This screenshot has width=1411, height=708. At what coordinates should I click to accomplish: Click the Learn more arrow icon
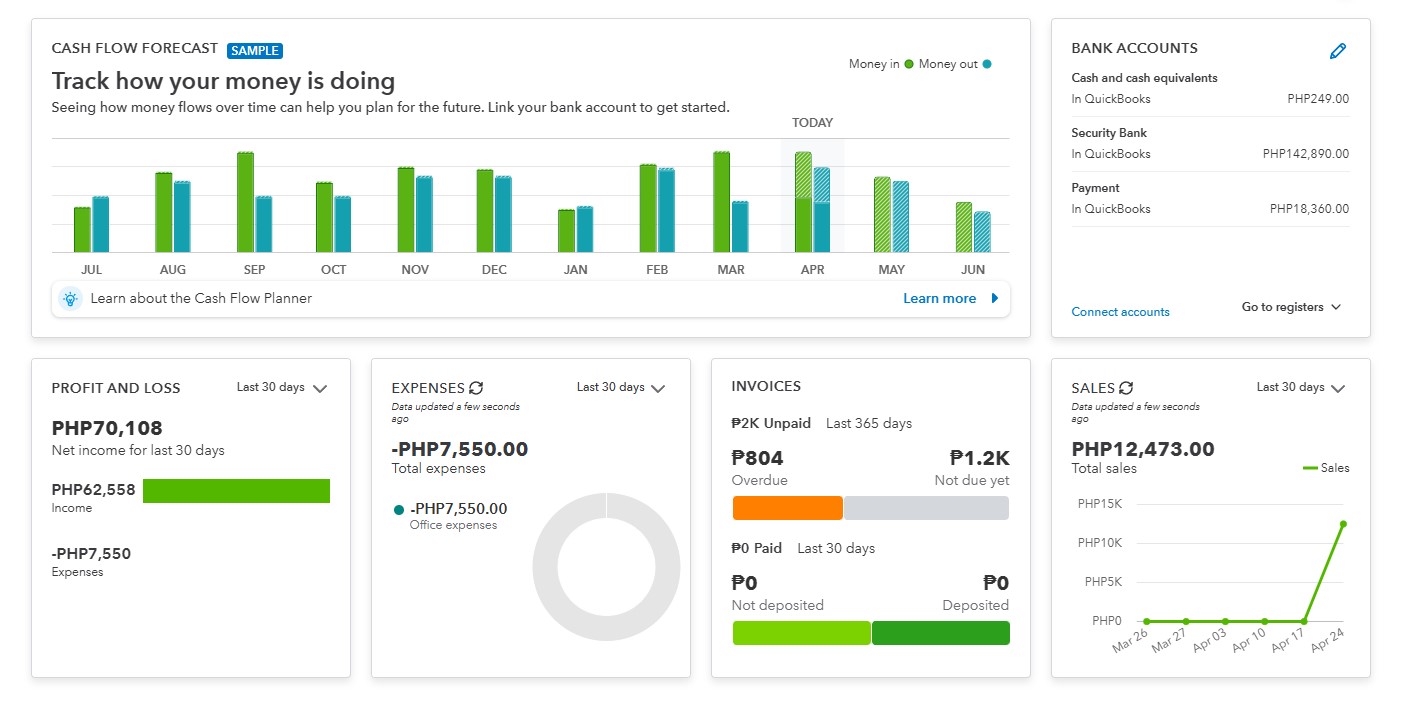click(x=994, y=298)
